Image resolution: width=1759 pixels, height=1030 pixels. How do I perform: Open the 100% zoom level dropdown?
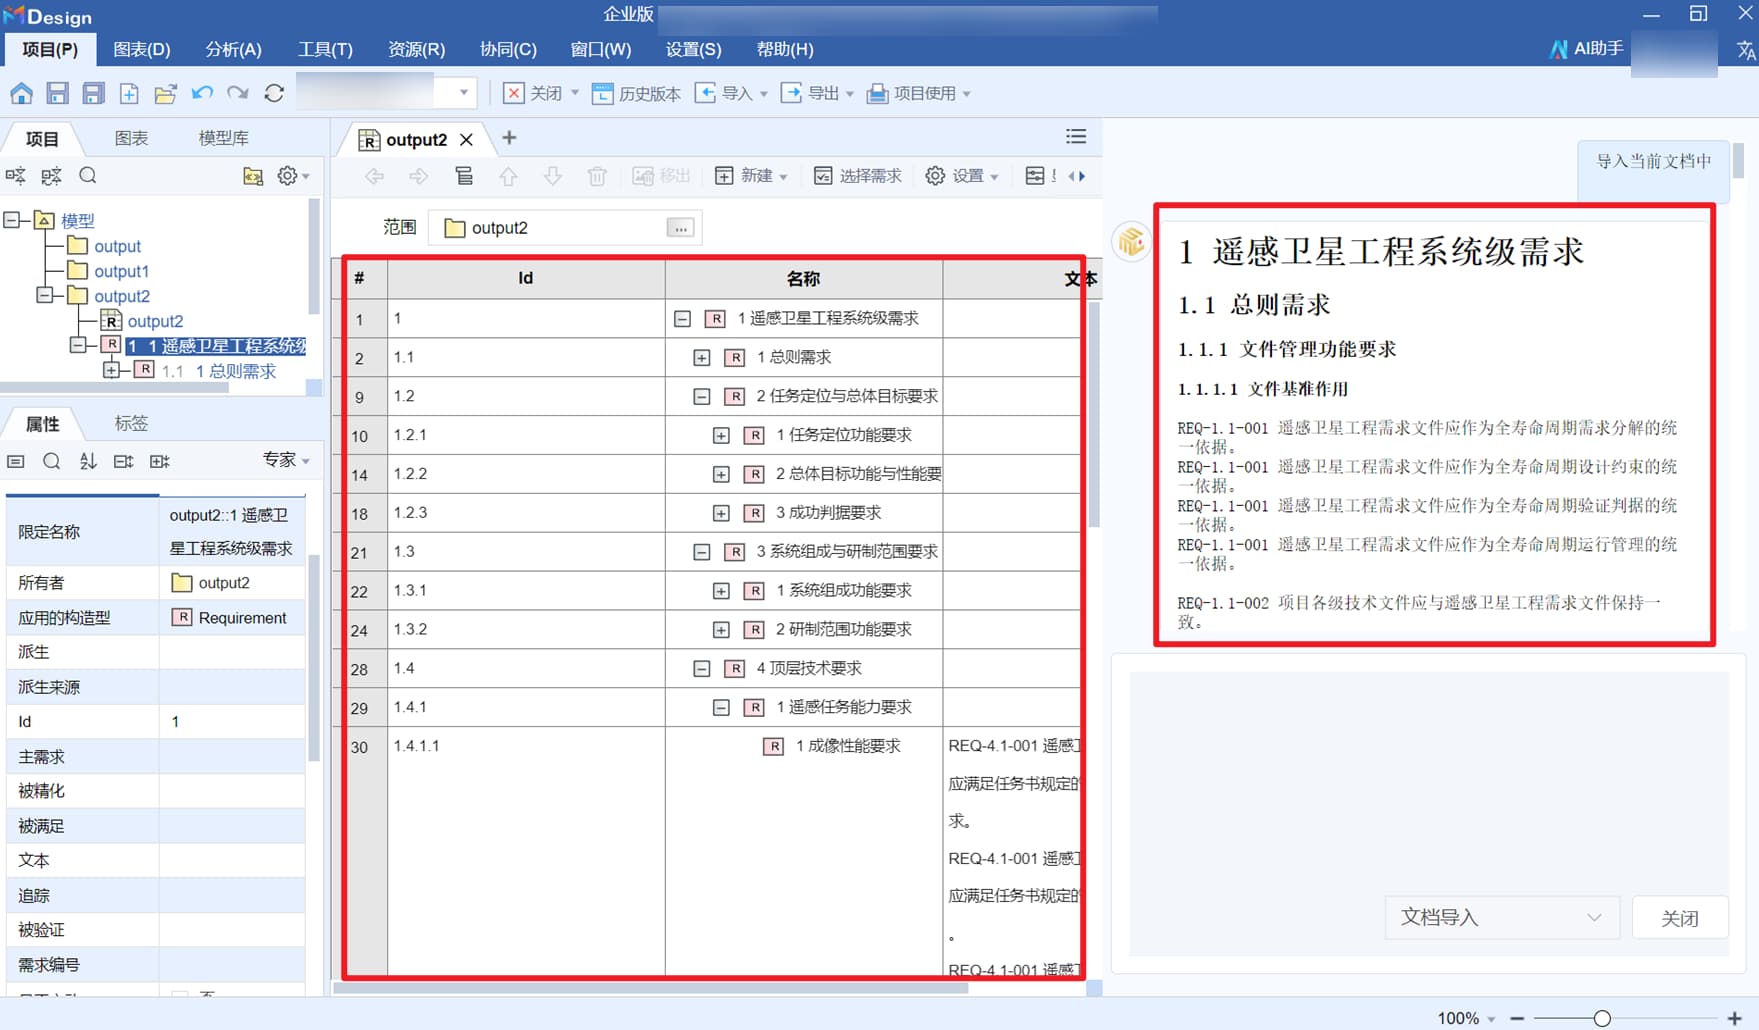pyautogui.click(x=1466, y=1018)
